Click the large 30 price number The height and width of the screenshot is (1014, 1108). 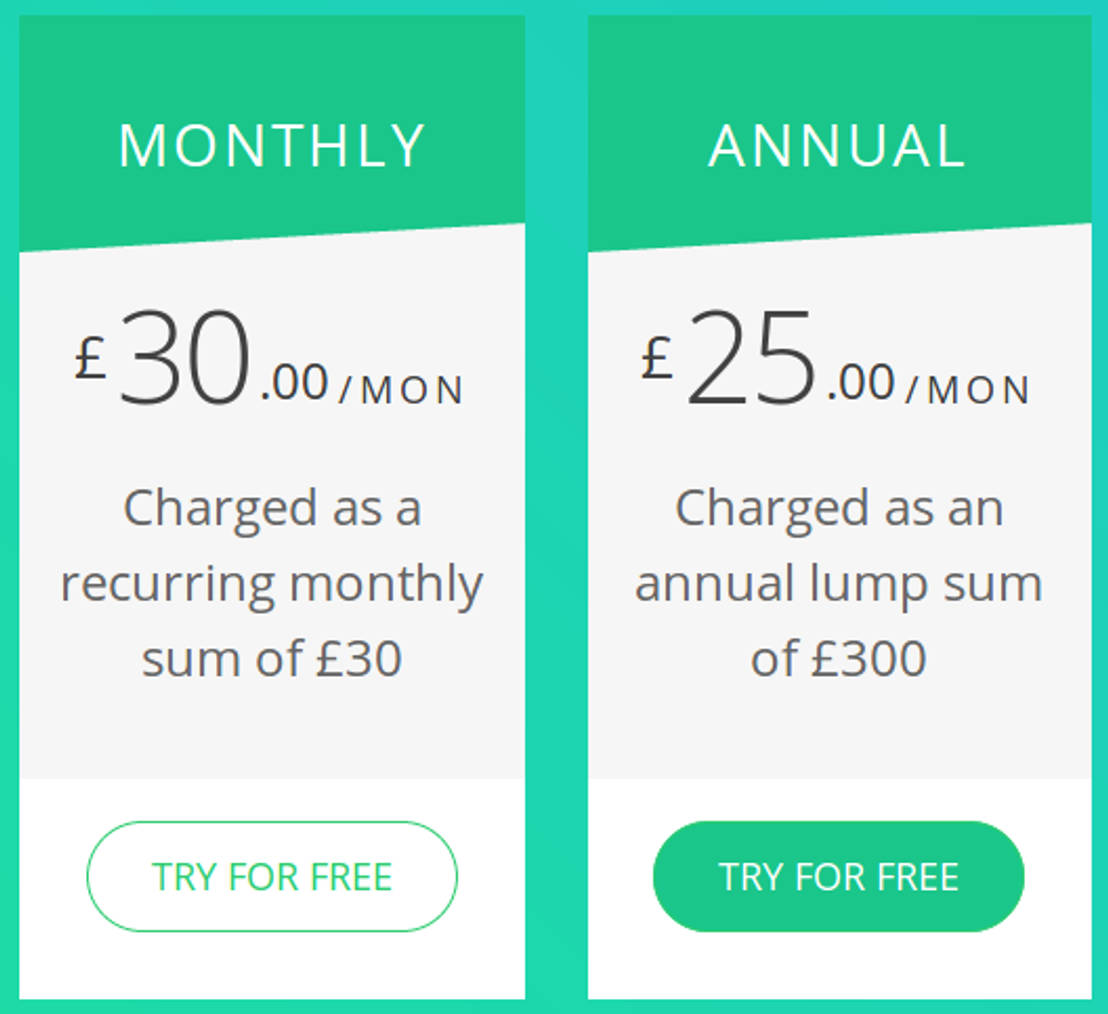click(x=184, y=360)
